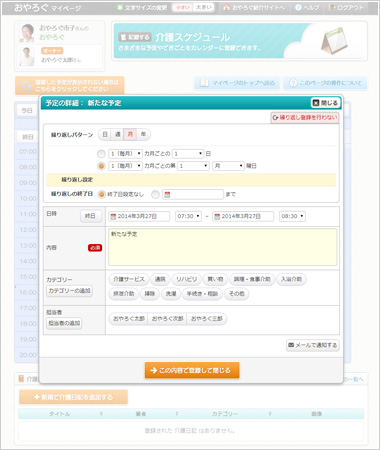Viewport: 380px width, 450px height.
Task: Click the orange この内容で登録して閉じる button
Action: (192, 370)
